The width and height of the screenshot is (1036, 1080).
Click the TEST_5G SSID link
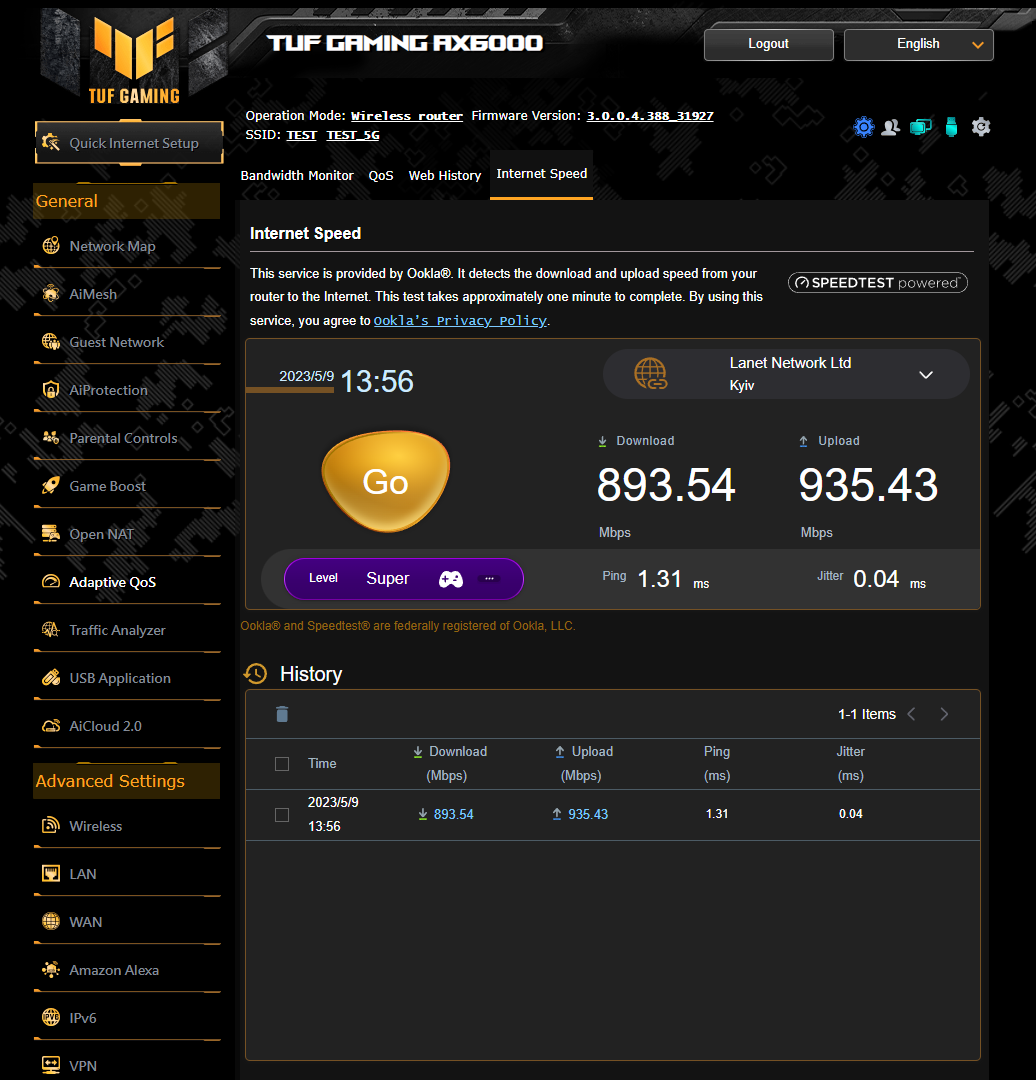(x=353, y=135)
